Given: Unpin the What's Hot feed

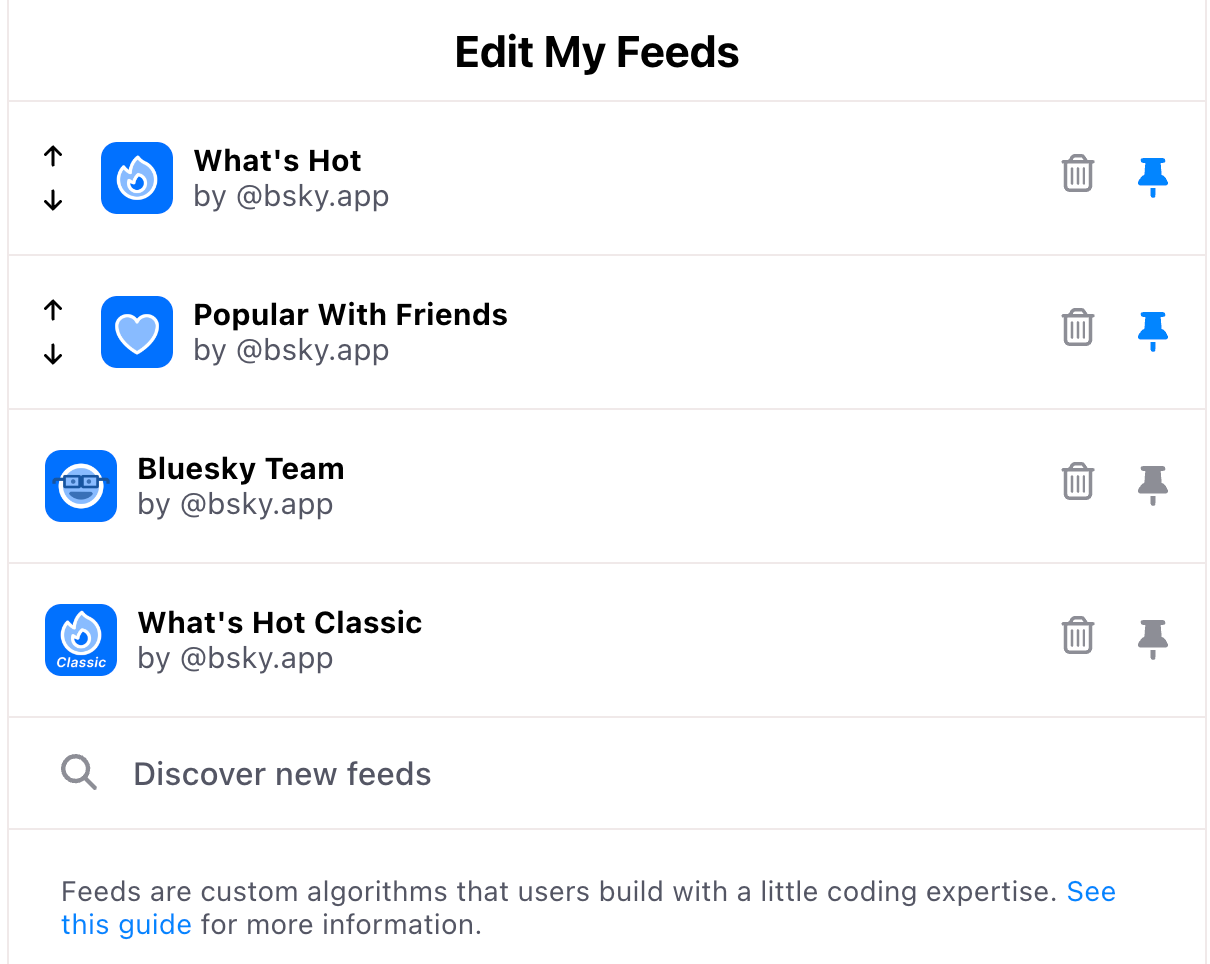Looking at the screenshot, I should 1153,177.
